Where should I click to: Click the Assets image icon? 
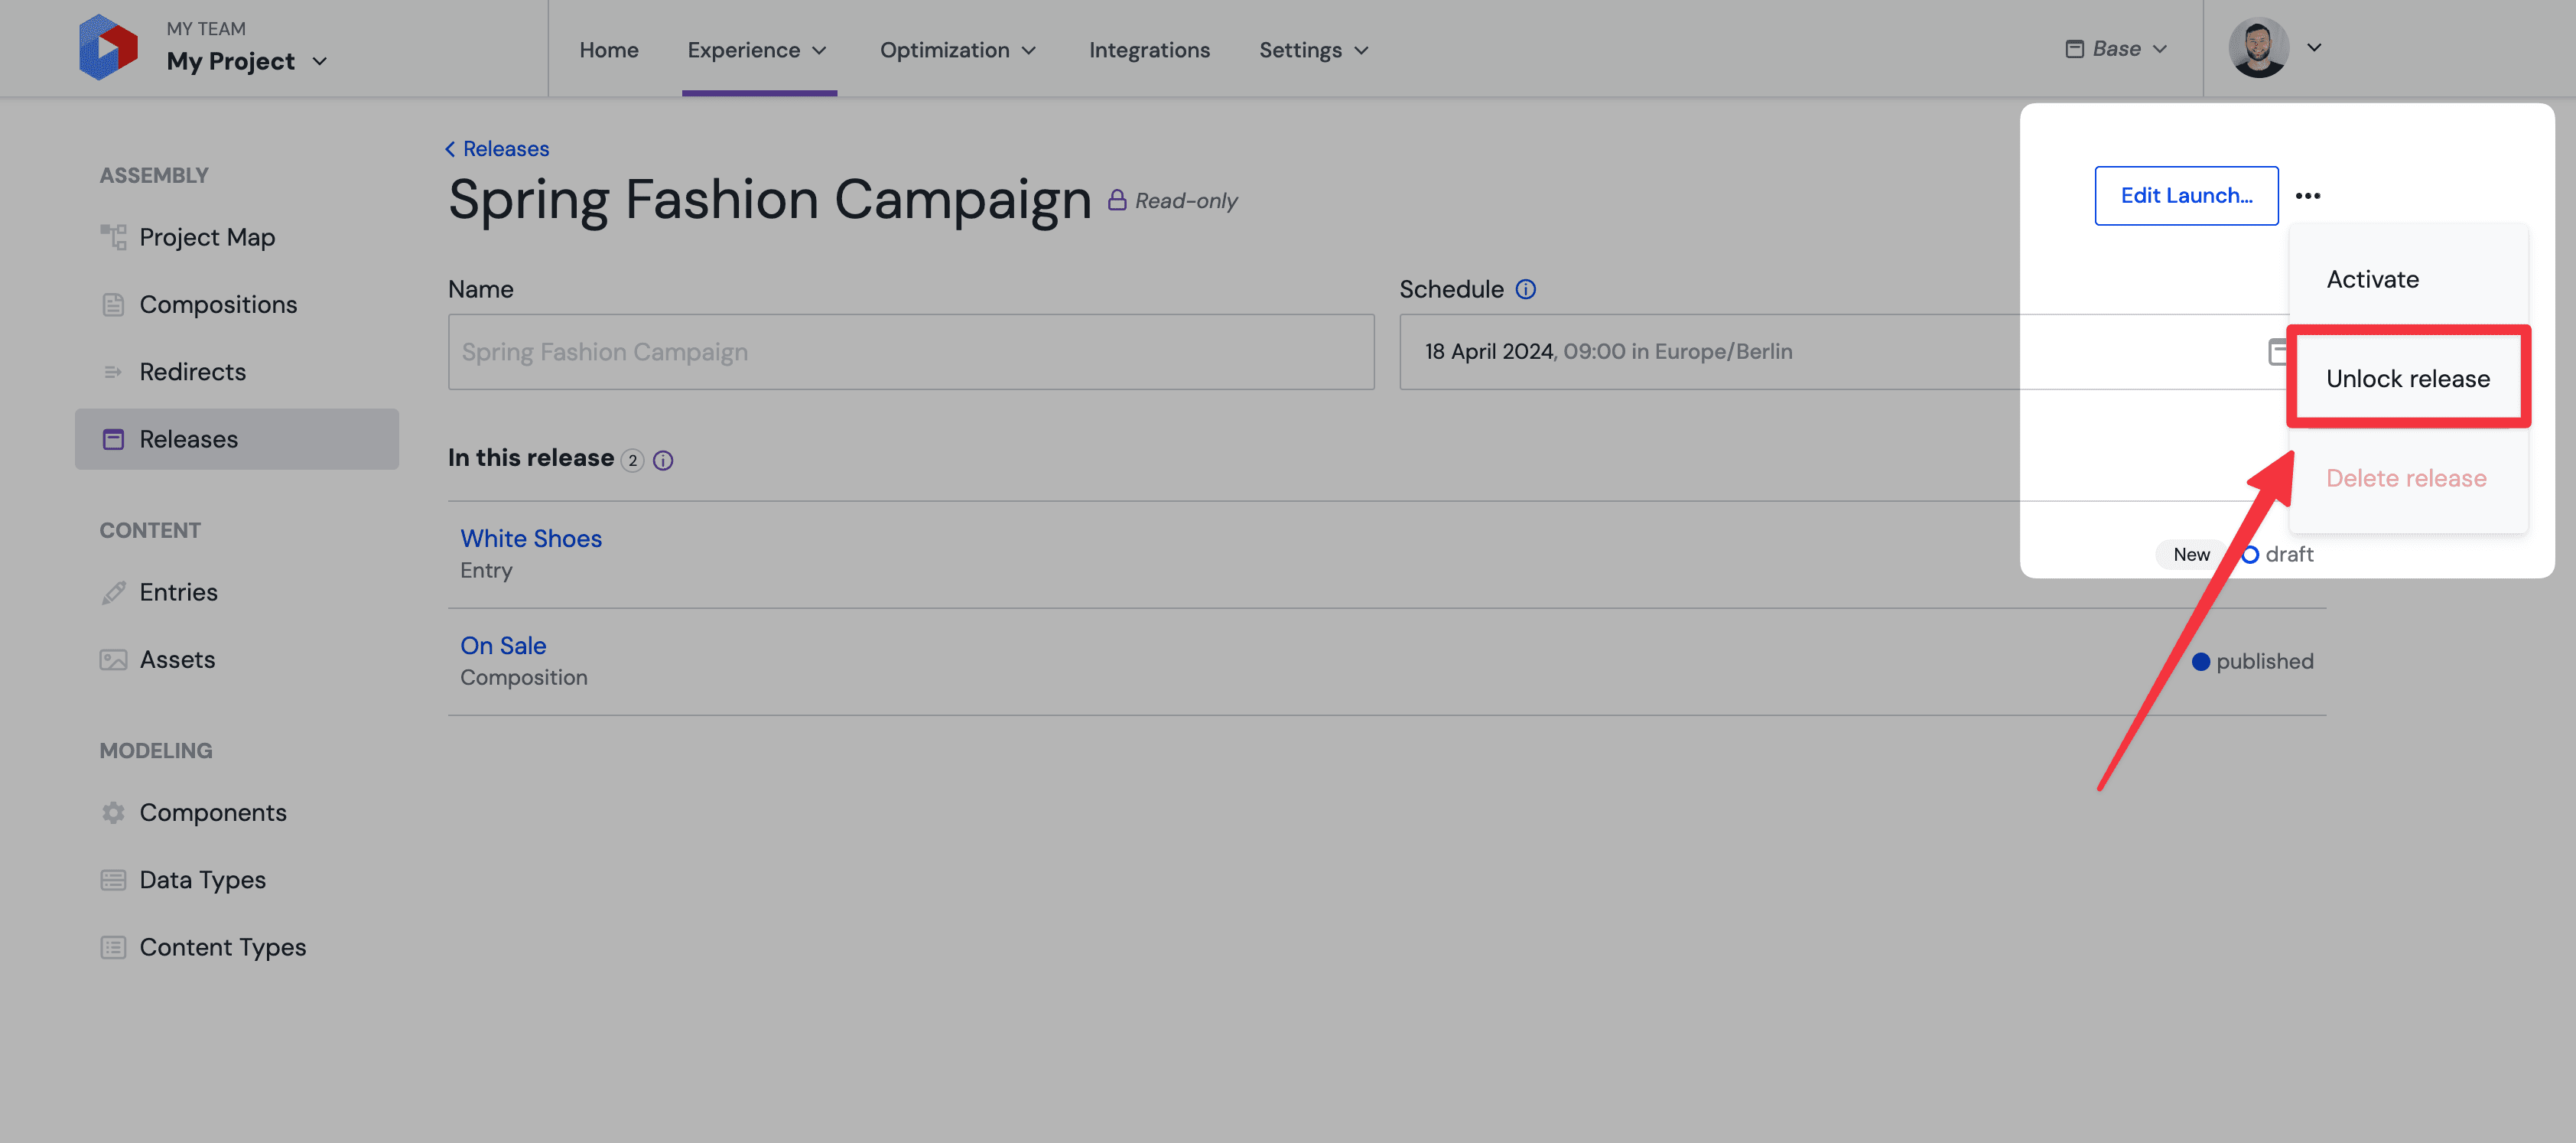113,660
